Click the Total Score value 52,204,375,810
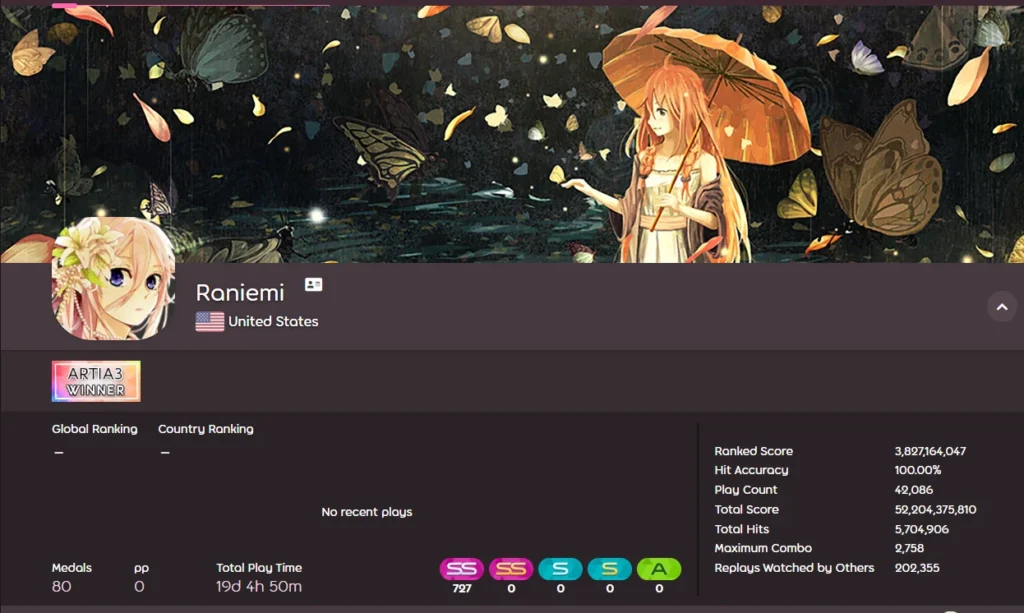Screen dimensions: 1024x613 click(935, 509)
